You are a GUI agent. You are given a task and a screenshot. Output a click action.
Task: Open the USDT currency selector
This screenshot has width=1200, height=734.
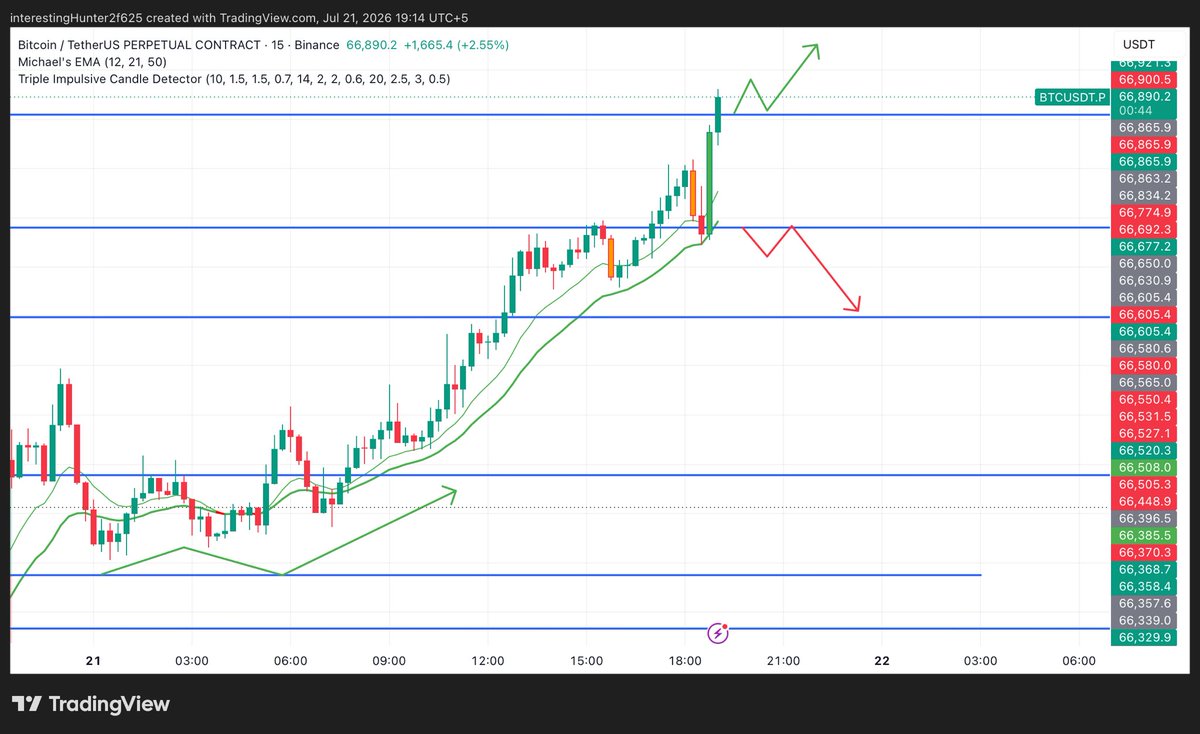point(1138,45)
